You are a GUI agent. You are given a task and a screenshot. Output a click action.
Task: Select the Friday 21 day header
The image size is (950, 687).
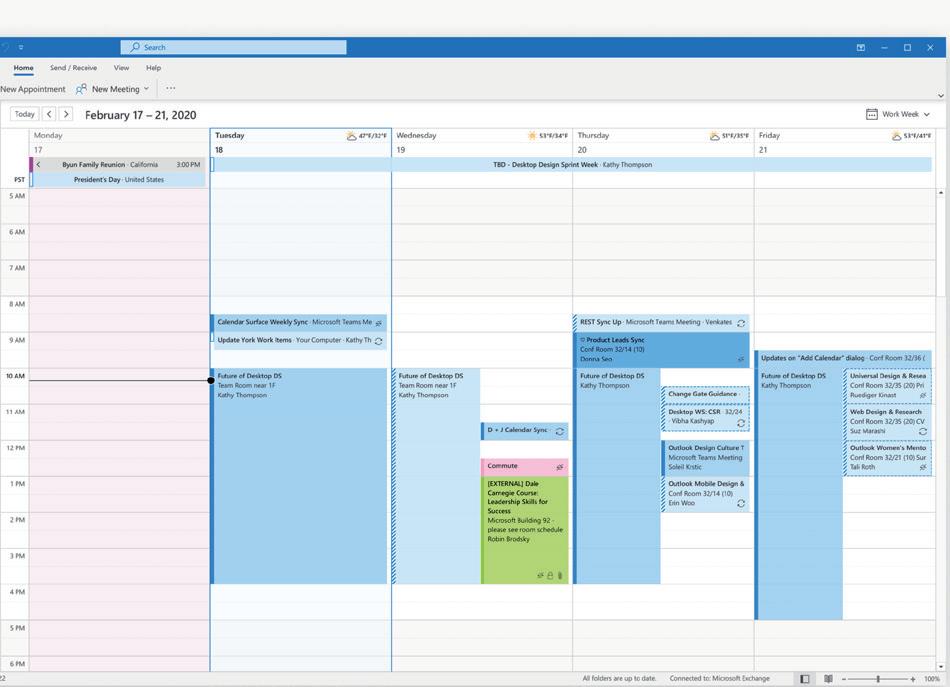click(845, 142)
